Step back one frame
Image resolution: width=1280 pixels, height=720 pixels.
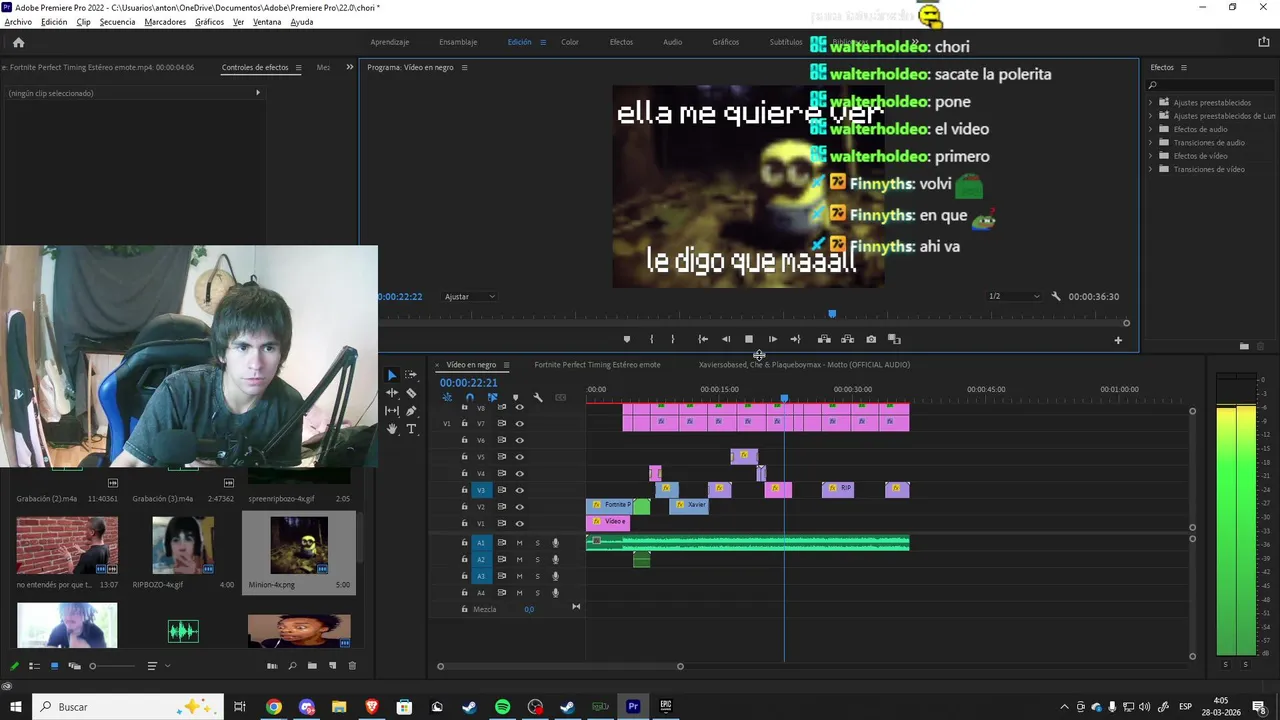(x=726, y=339)
